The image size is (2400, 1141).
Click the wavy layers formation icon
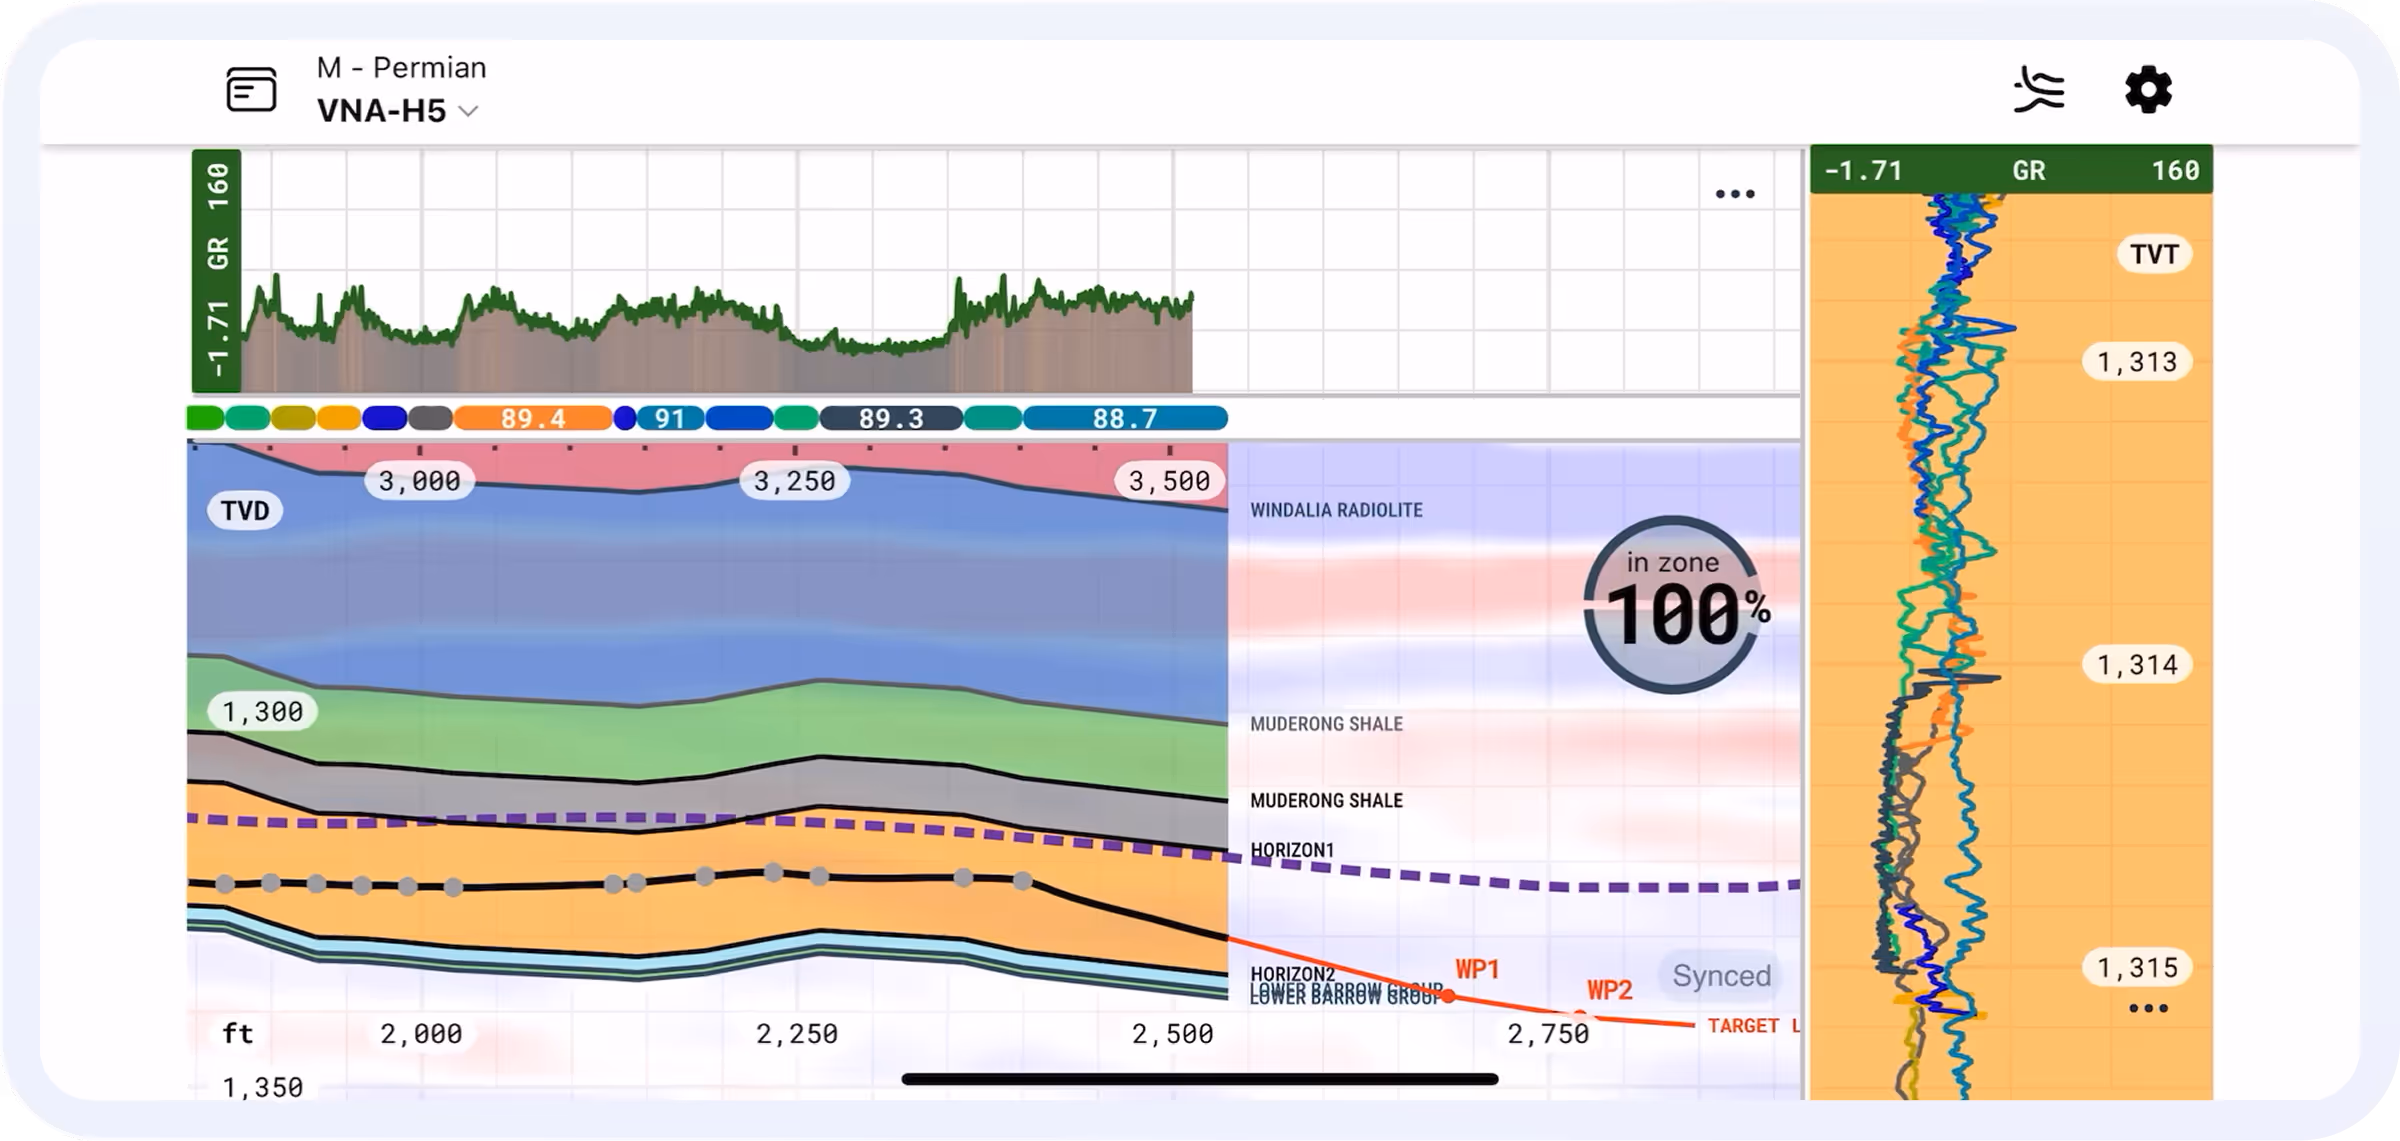point(2039,91)
